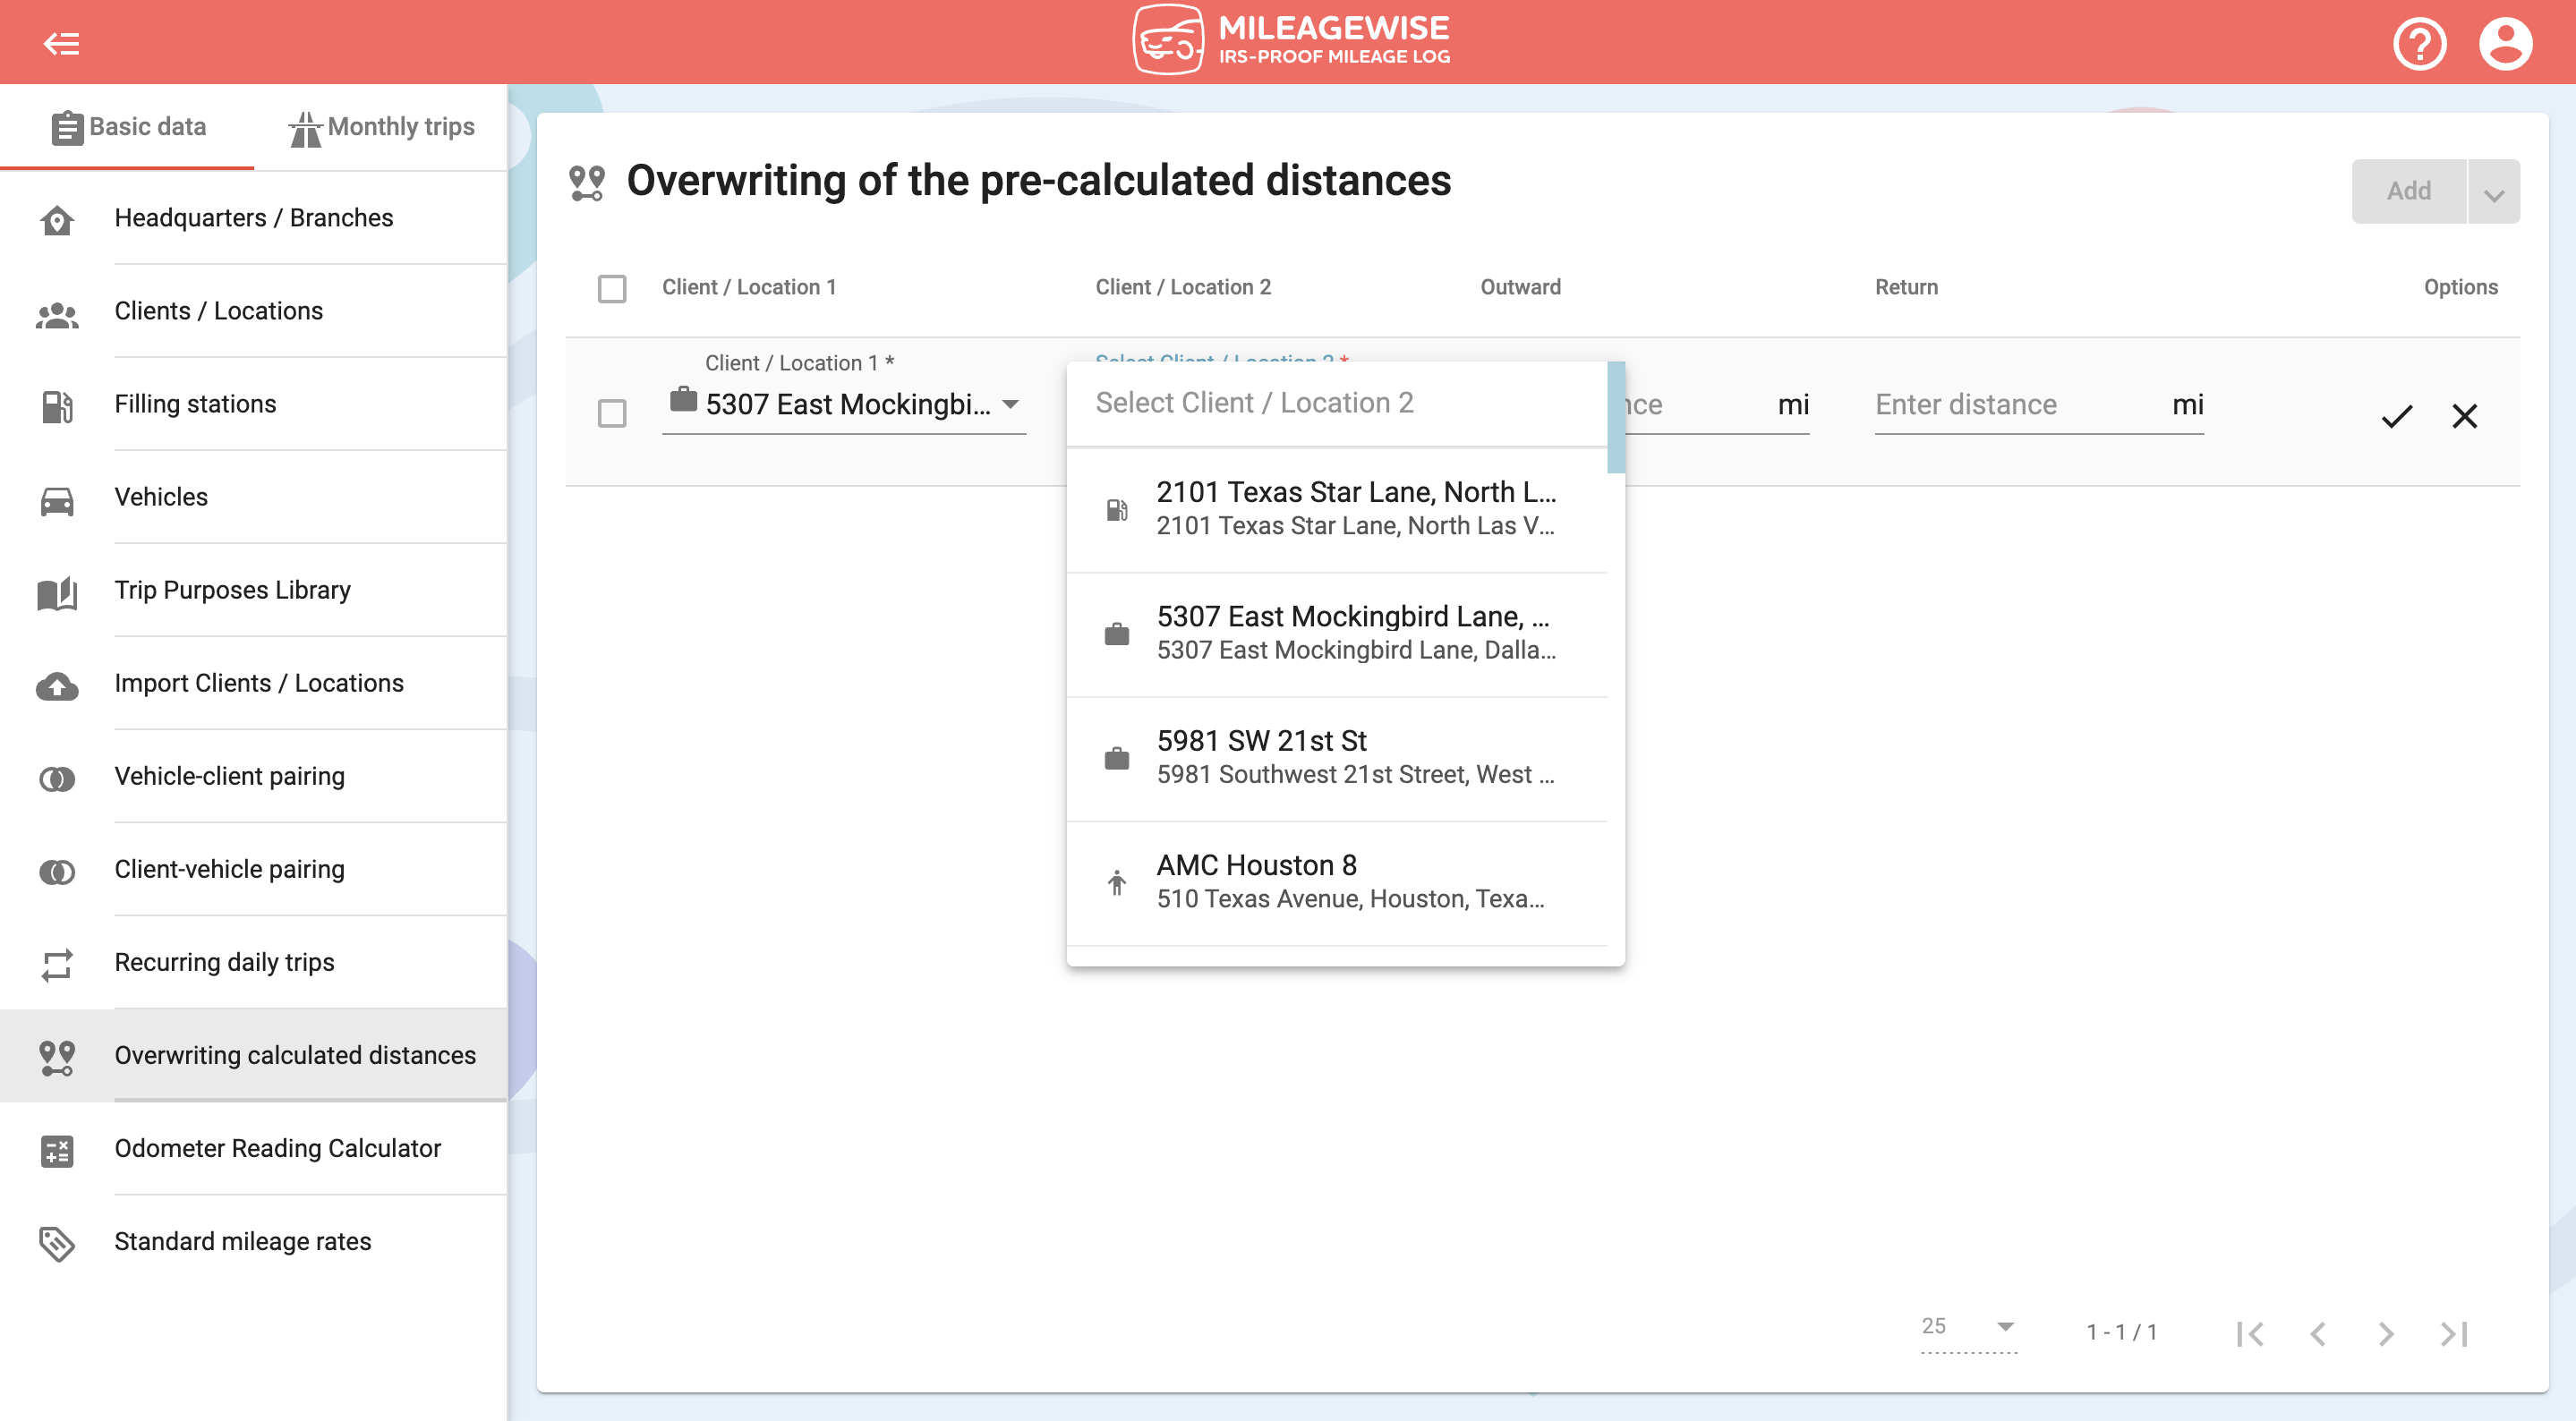Click the Recurring daily trips repeat icon
Screen dimensions: 2576x1421
click(57, 964)
